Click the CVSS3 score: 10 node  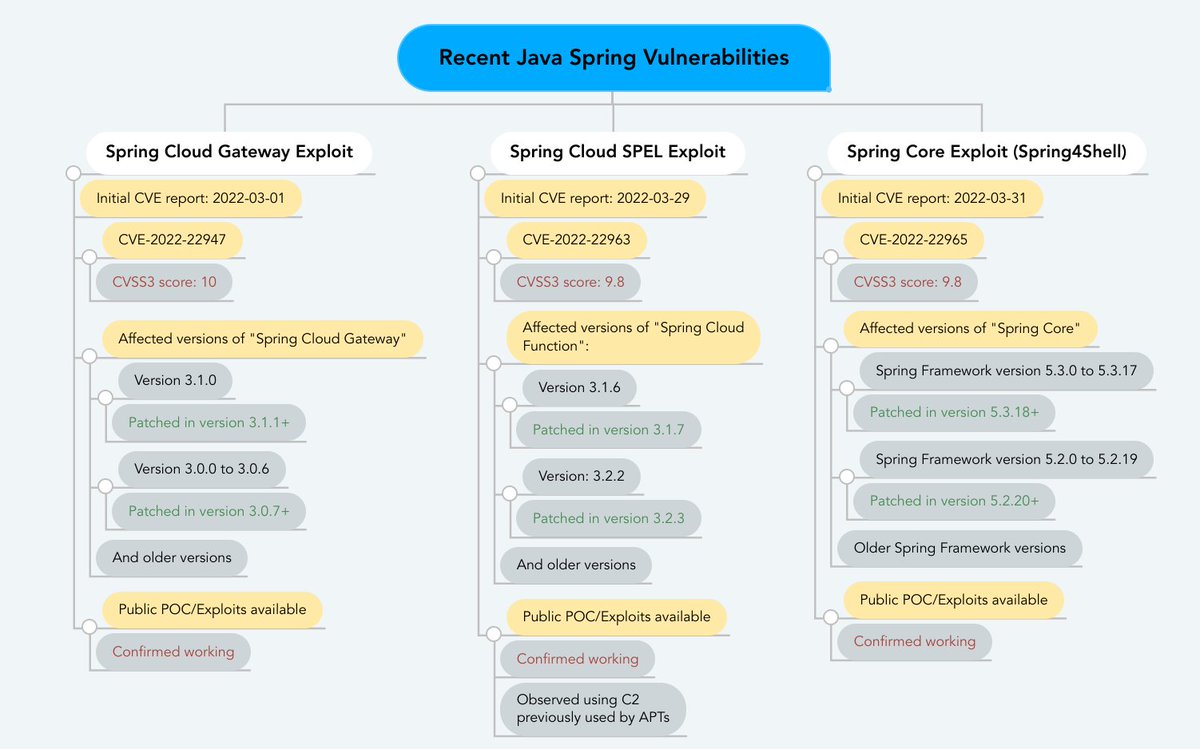coord(165,282)
